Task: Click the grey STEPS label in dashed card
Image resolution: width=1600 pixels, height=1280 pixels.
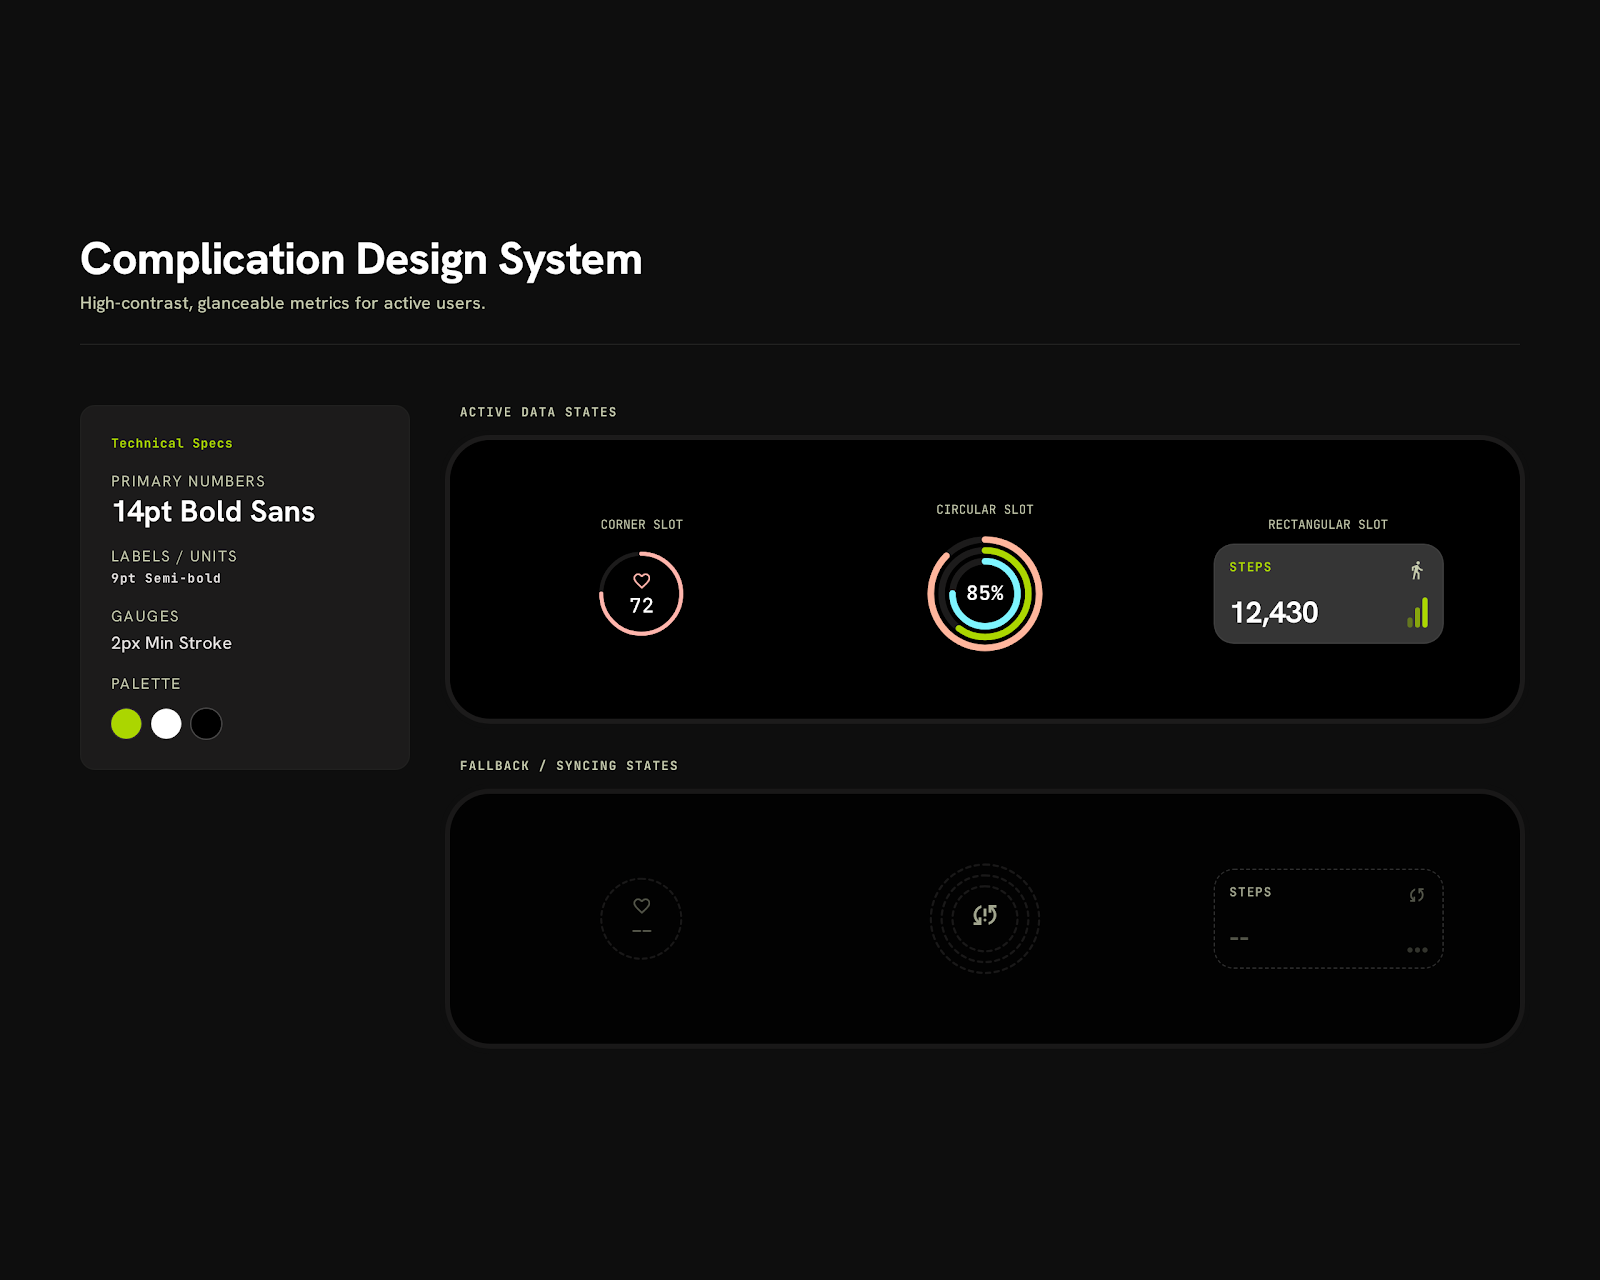Action: coord(1250,892)
